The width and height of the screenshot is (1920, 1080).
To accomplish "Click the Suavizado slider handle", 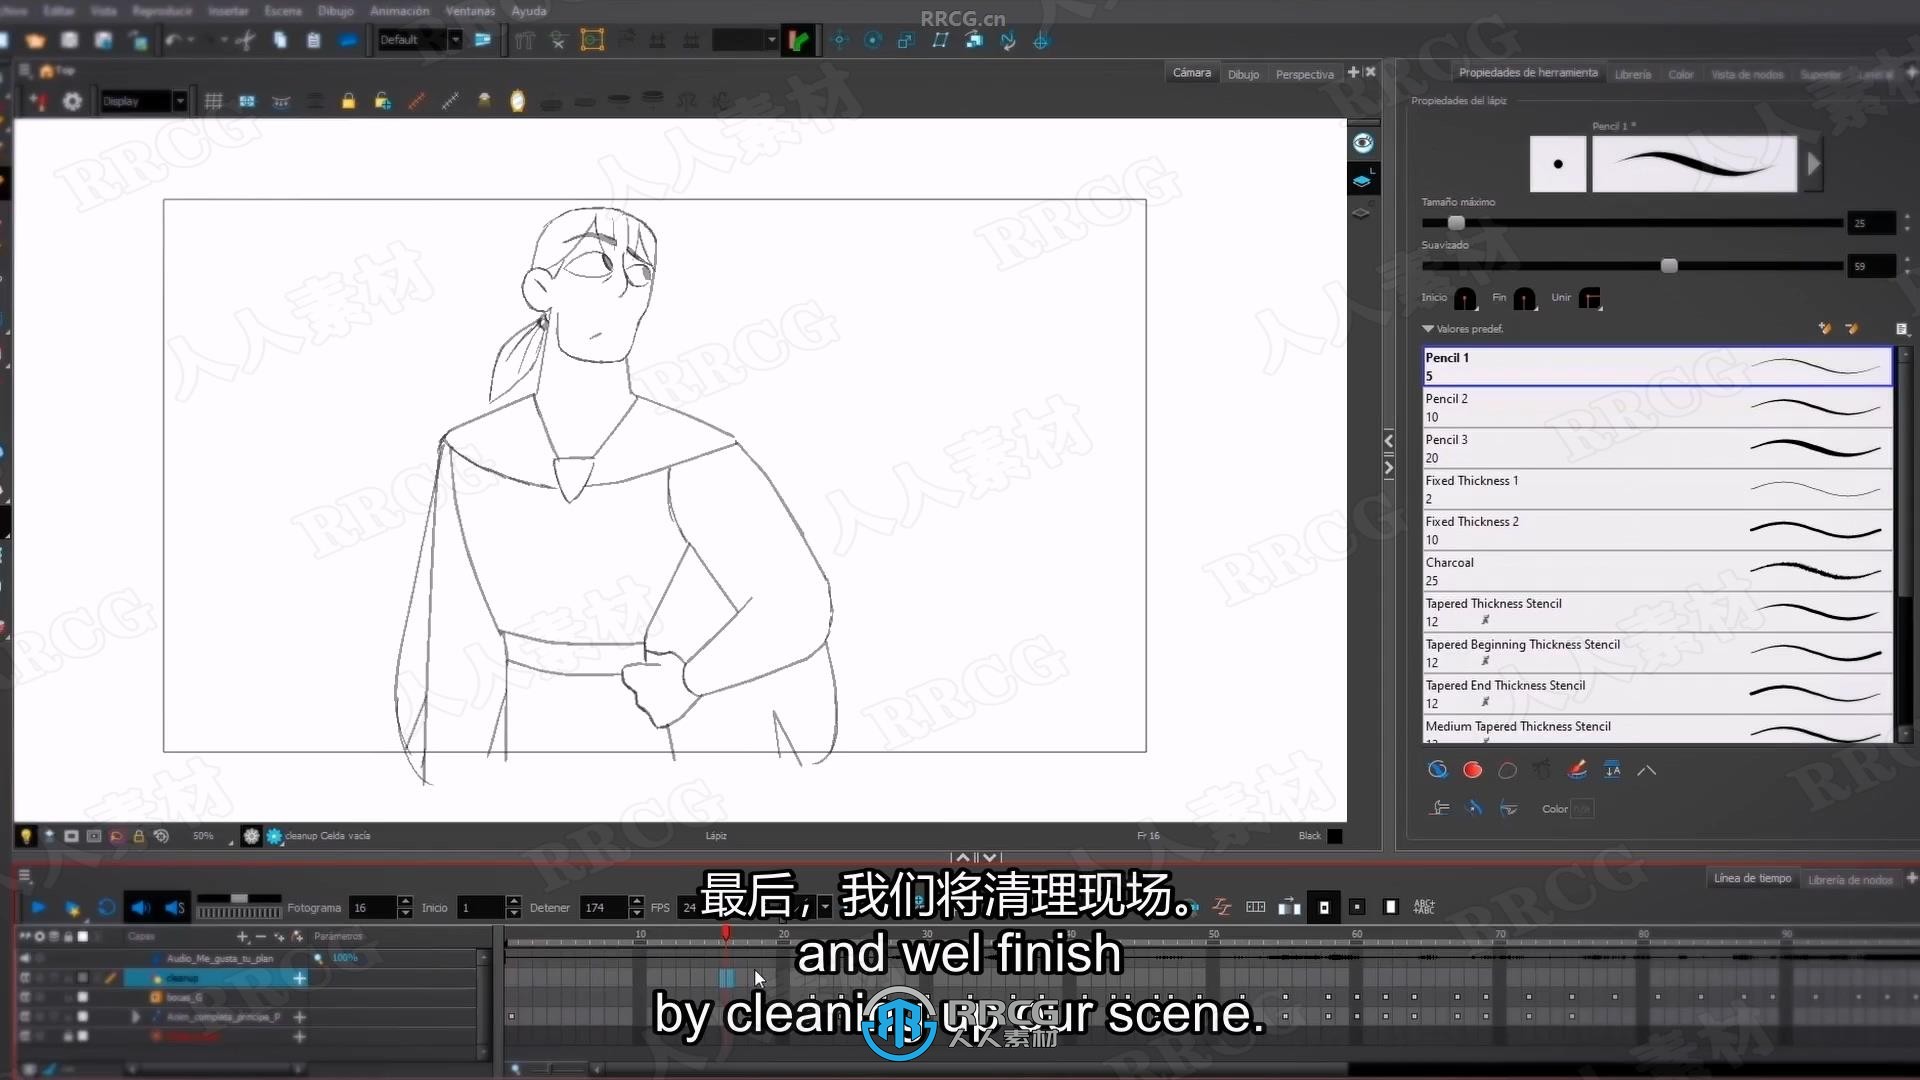I will (1669, 266).
